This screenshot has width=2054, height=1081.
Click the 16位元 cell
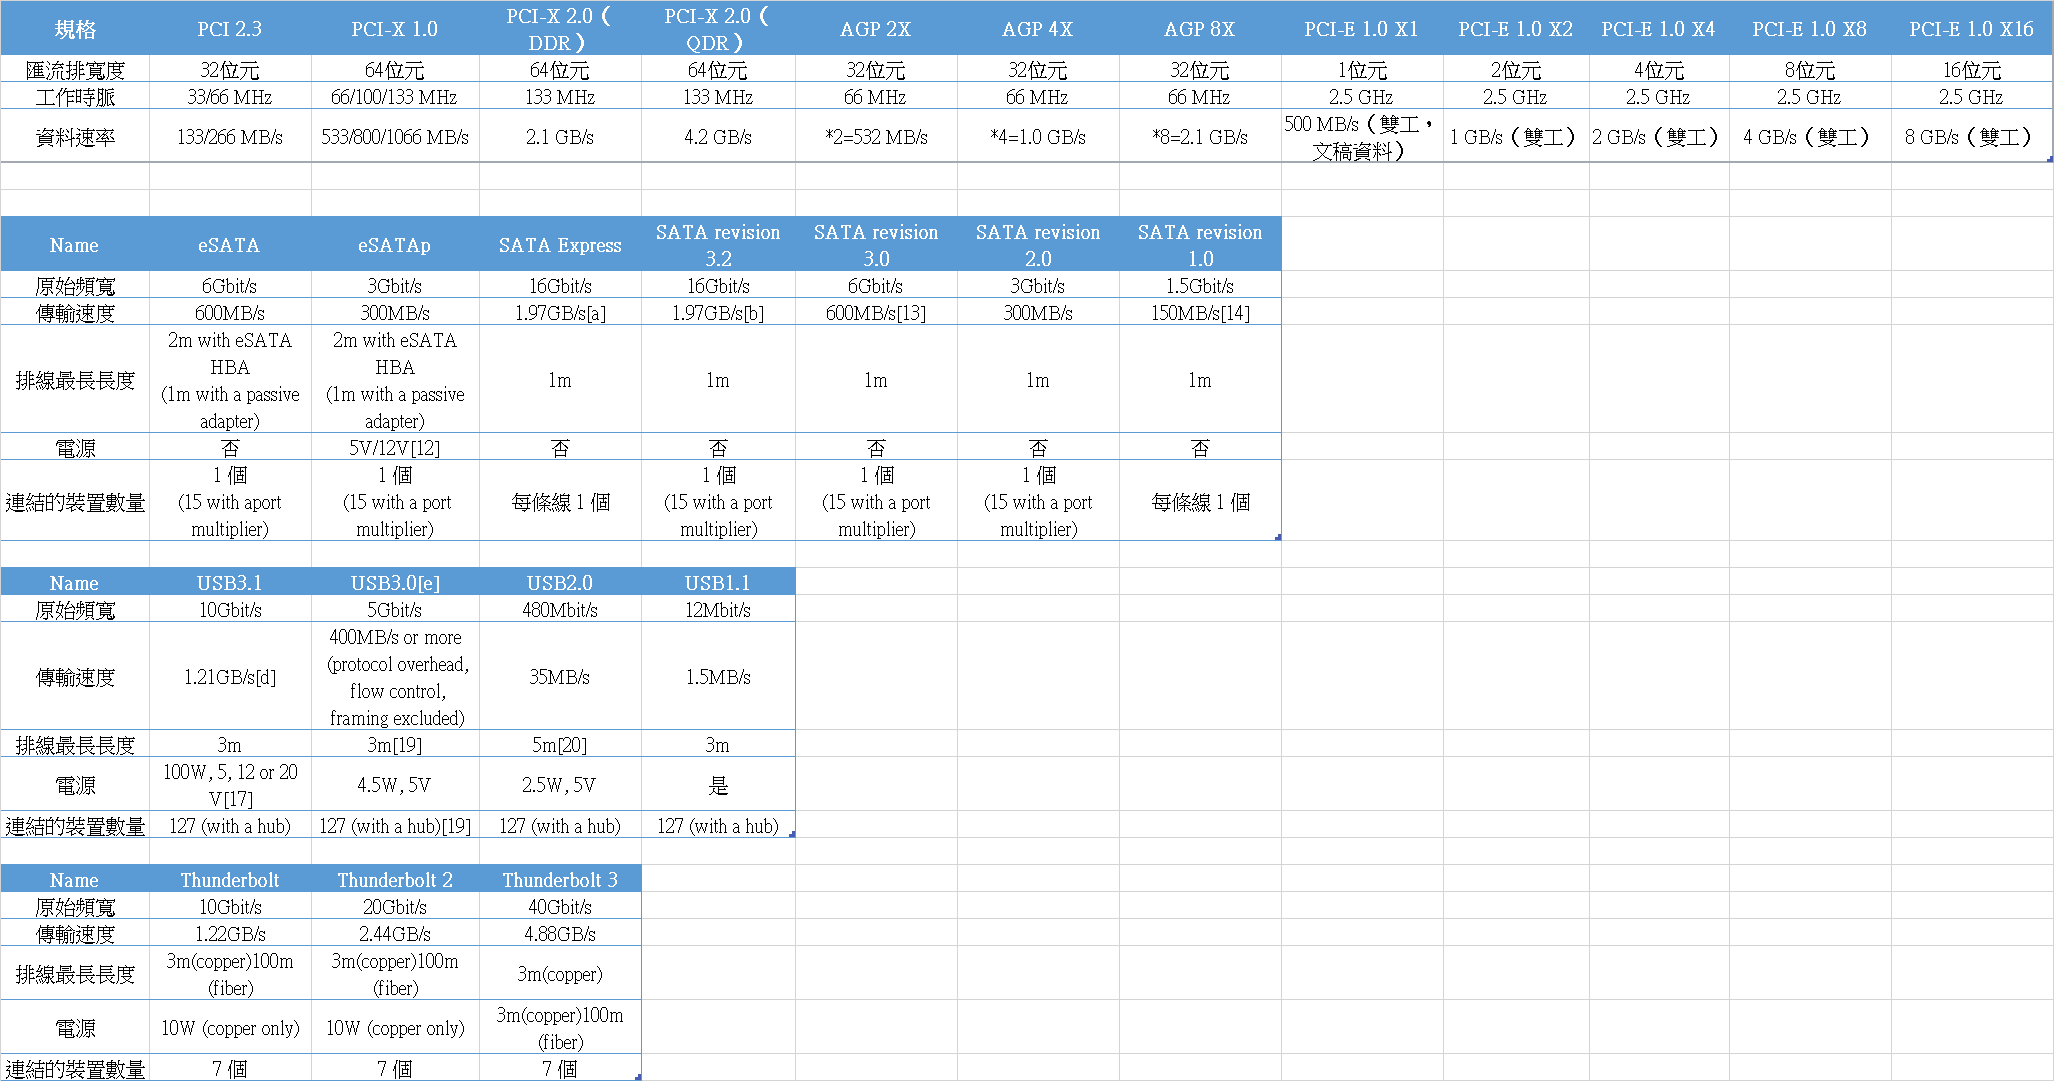(1972, 69)
